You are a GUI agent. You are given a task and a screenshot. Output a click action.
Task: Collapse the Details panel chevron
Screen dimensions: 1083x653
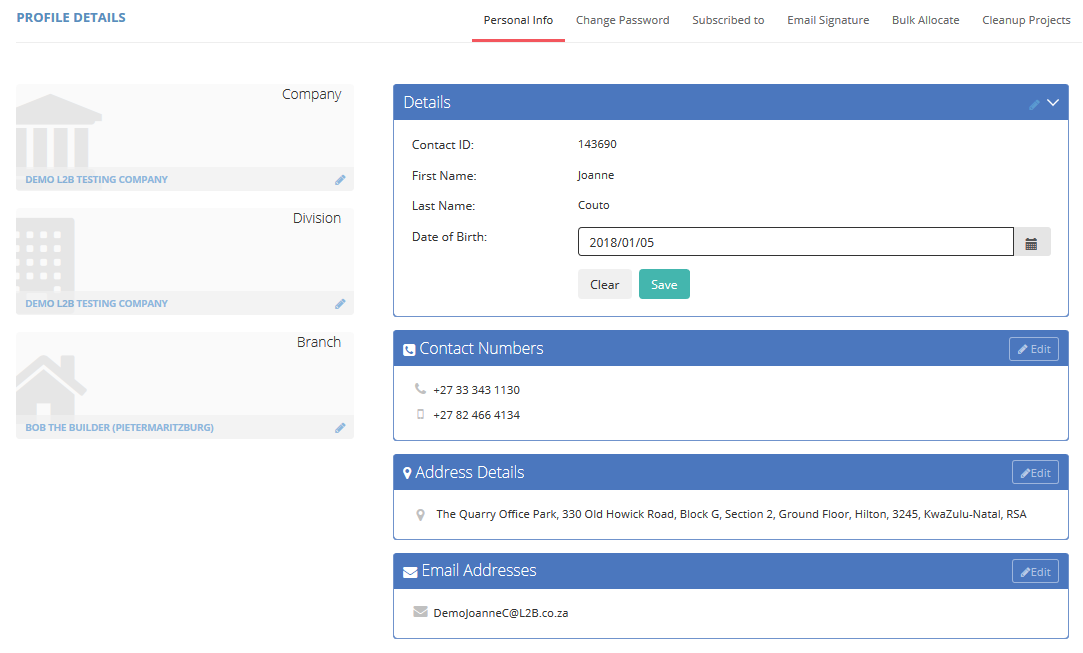pos(1053,103)
